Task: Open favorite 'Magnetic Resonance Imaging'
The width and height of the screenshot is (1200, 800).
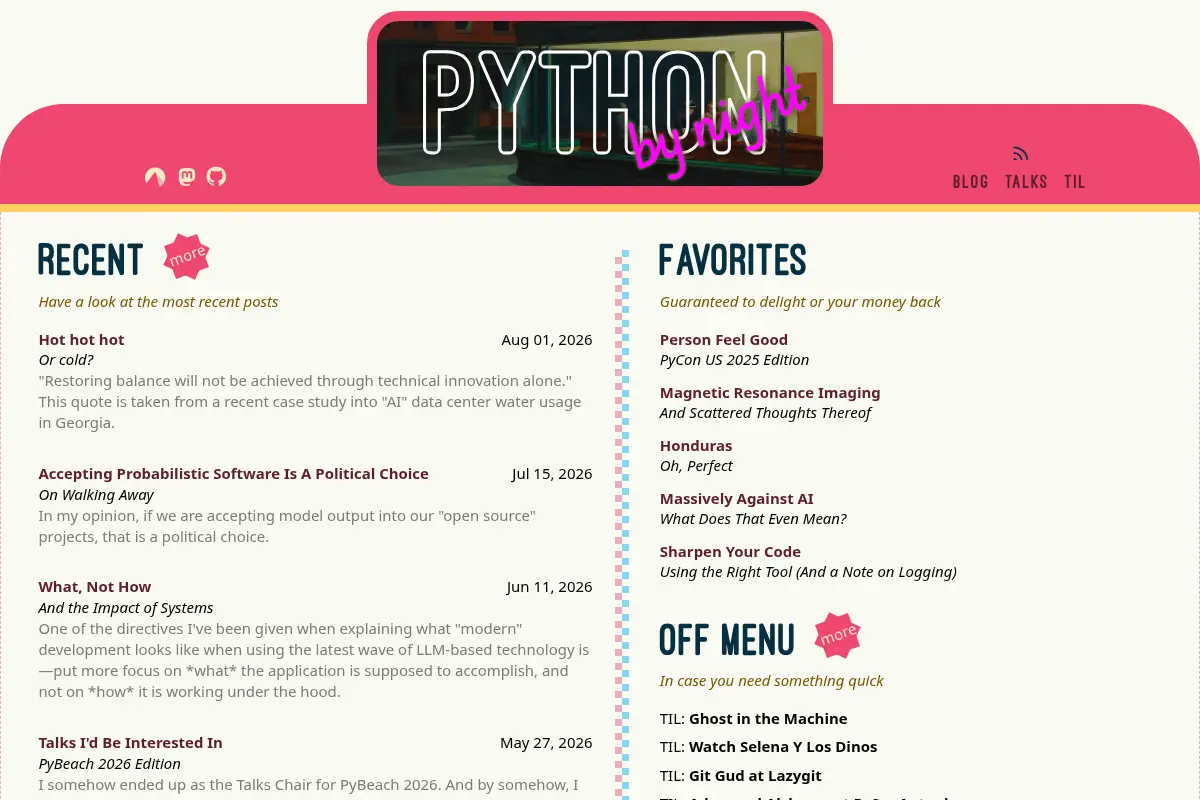Action: tap(770, 393)
